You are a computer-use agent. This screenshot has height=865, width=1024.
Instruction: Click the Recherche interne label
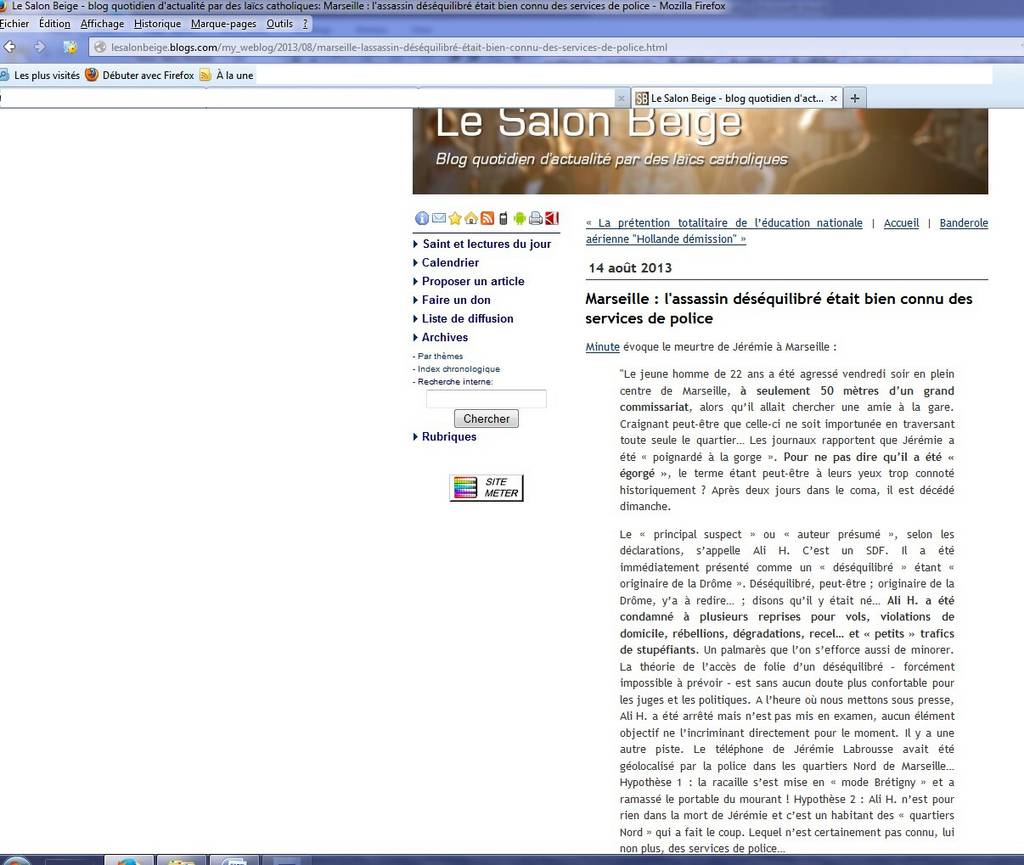pos(455,382)
